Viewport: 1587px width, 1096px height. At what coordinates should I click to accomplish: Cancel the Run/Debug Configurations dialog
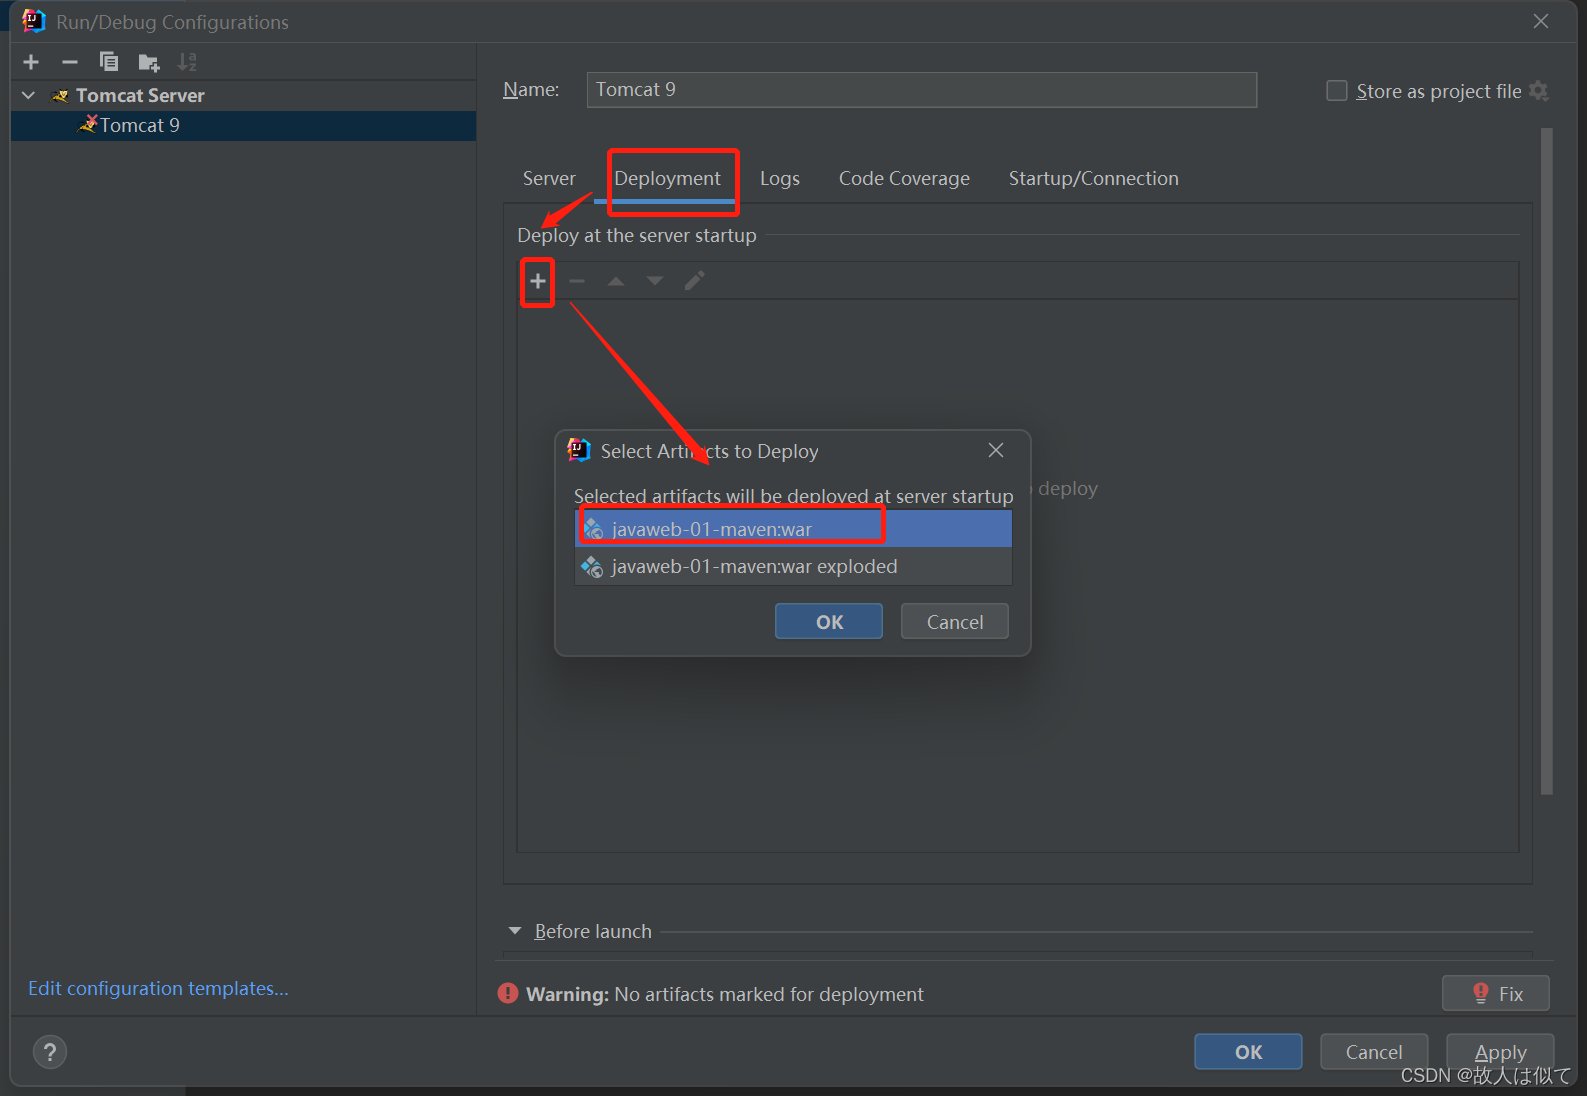[1374, 1051]
